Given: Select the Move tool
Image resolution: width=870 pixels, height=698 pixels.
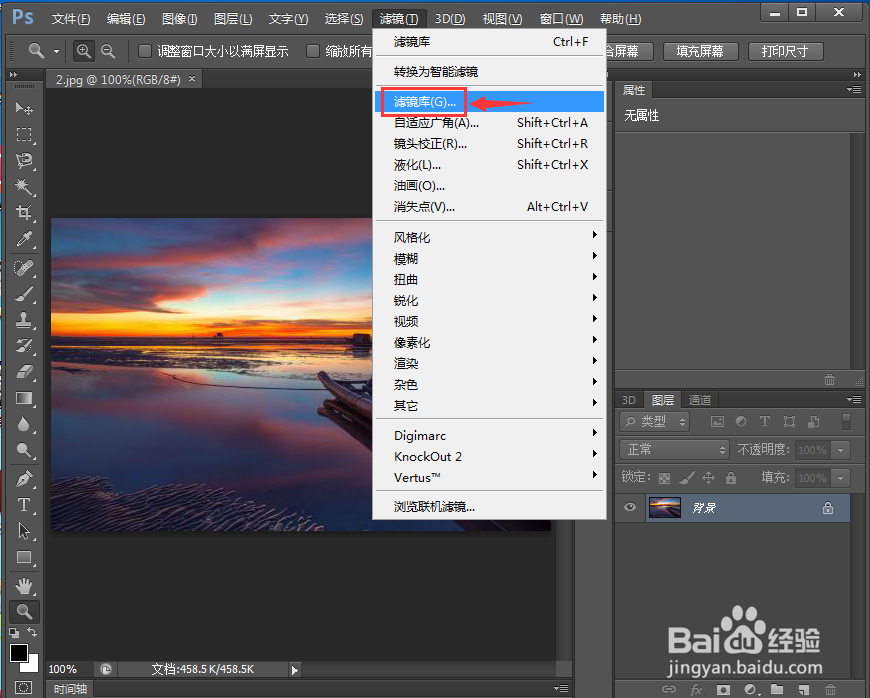Looking at the screenshot, I should point(23,108).
